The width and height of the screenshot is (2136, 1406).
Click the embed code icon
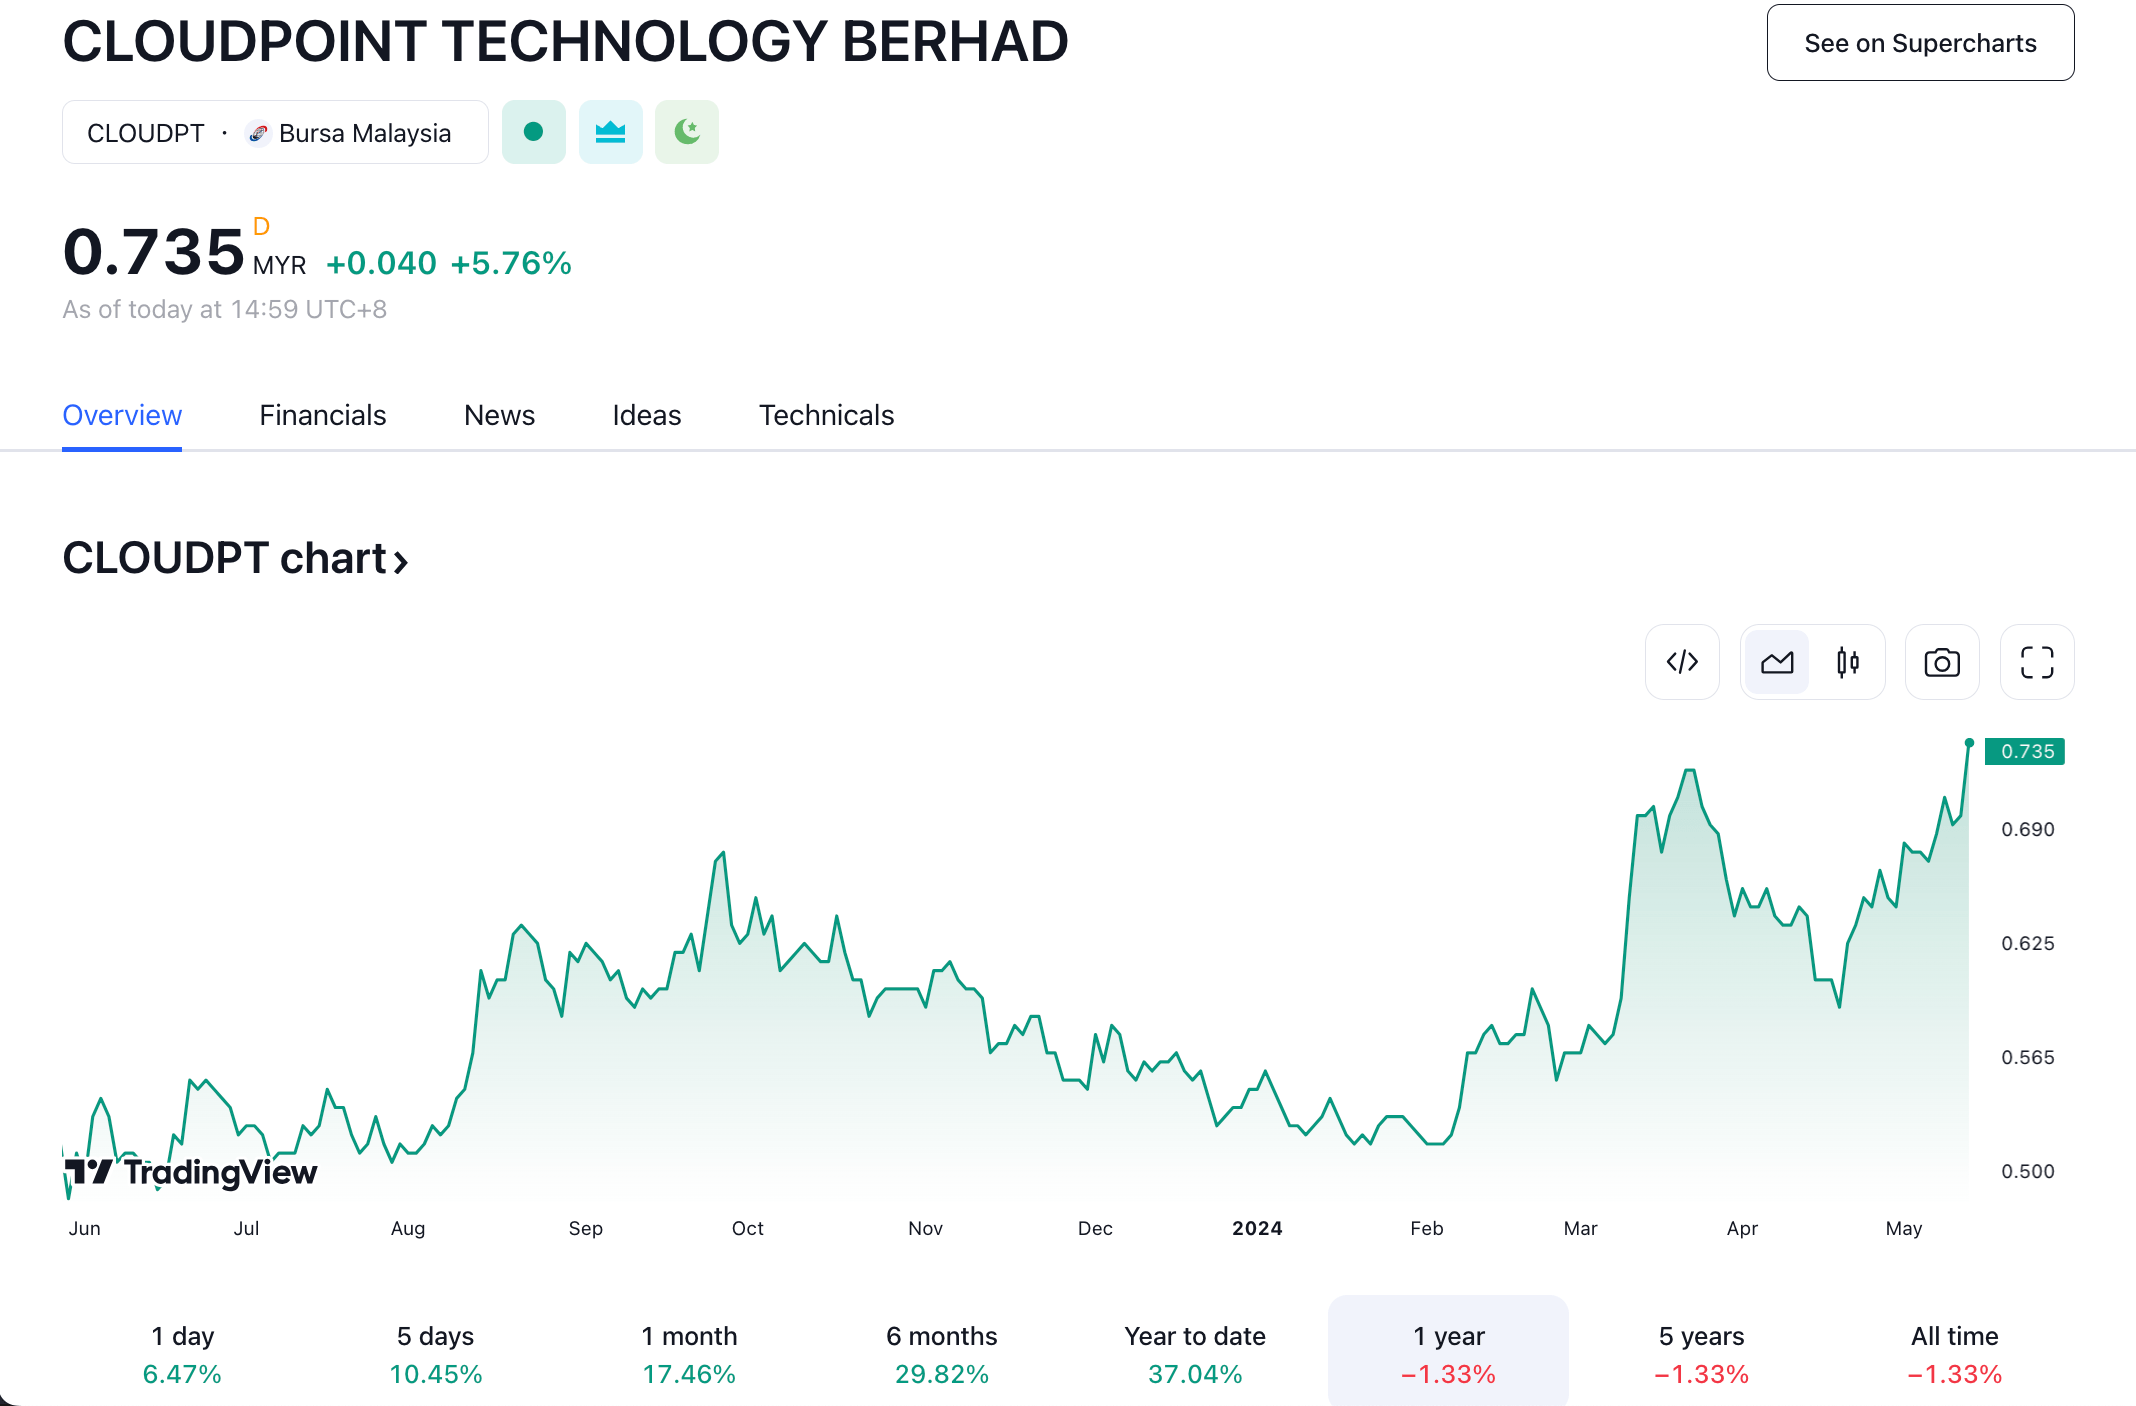(x=1682, y=662)
